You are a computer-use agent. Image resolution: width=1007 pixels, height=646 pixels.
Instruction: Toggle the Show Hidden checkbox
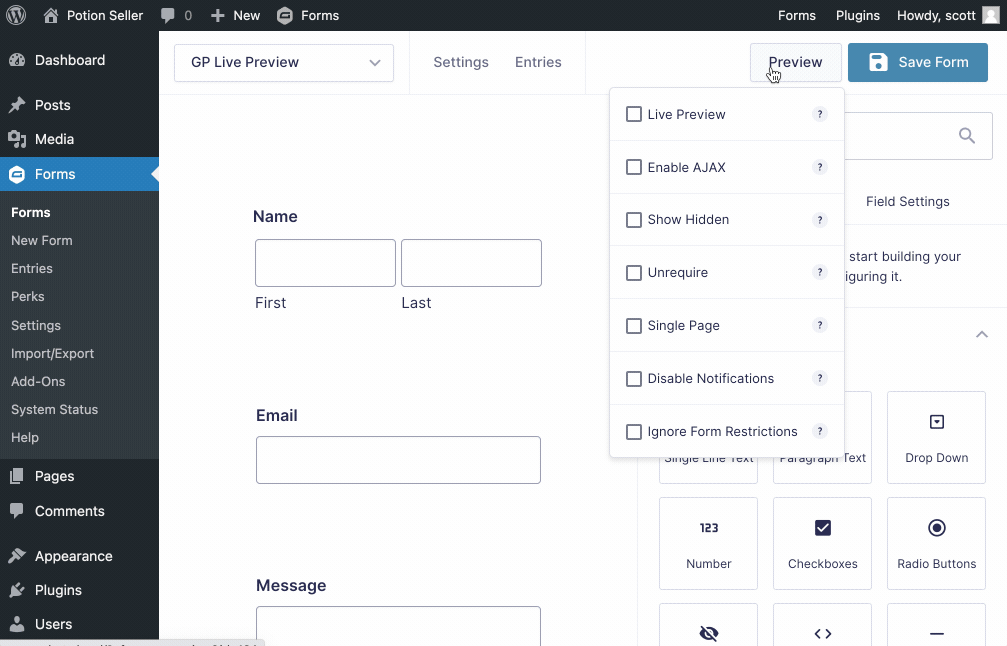click(x=634, y=220)
